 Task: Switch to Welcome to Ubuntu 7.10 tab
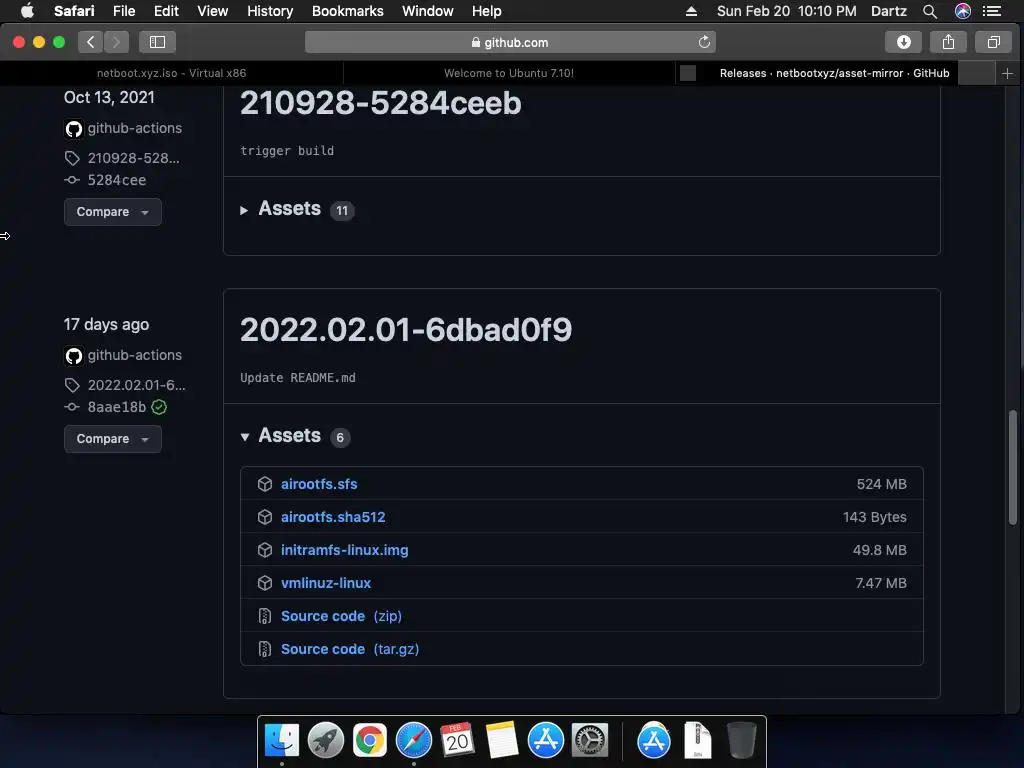point(509,73)
